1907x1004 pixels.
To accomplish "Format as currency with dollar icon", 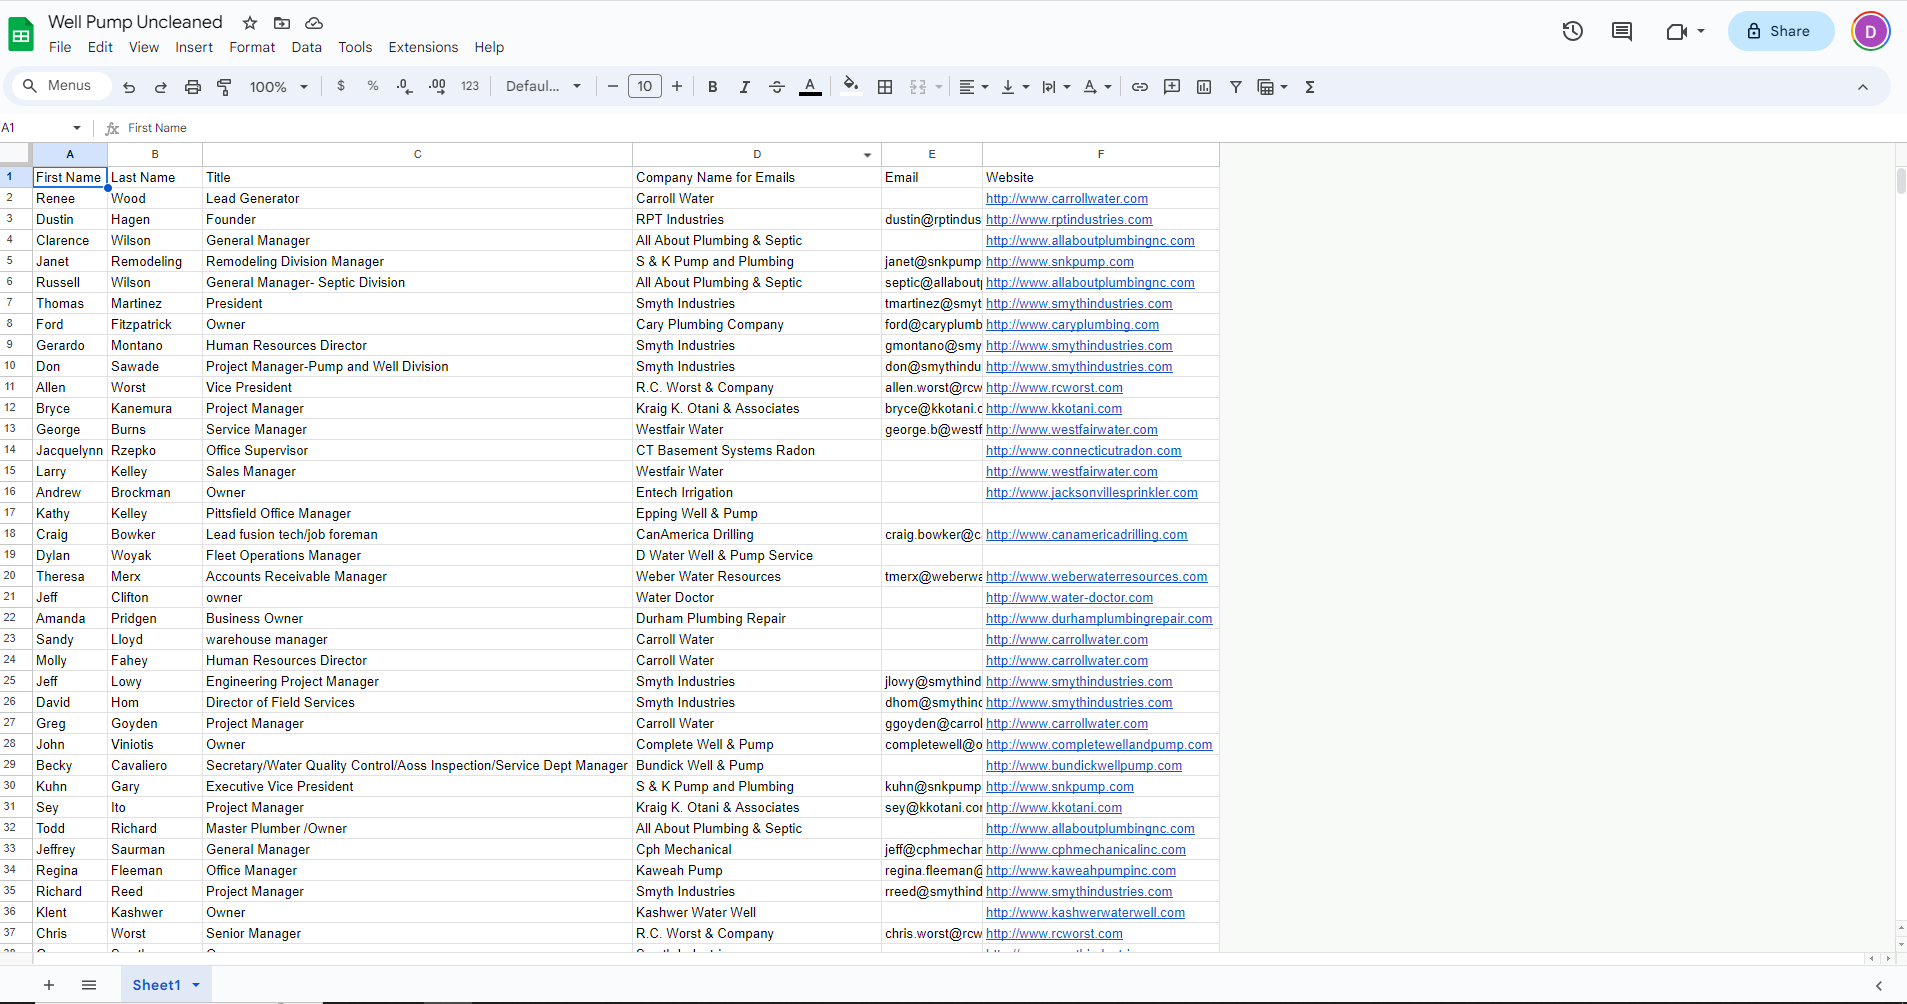I will click(341, 86).
